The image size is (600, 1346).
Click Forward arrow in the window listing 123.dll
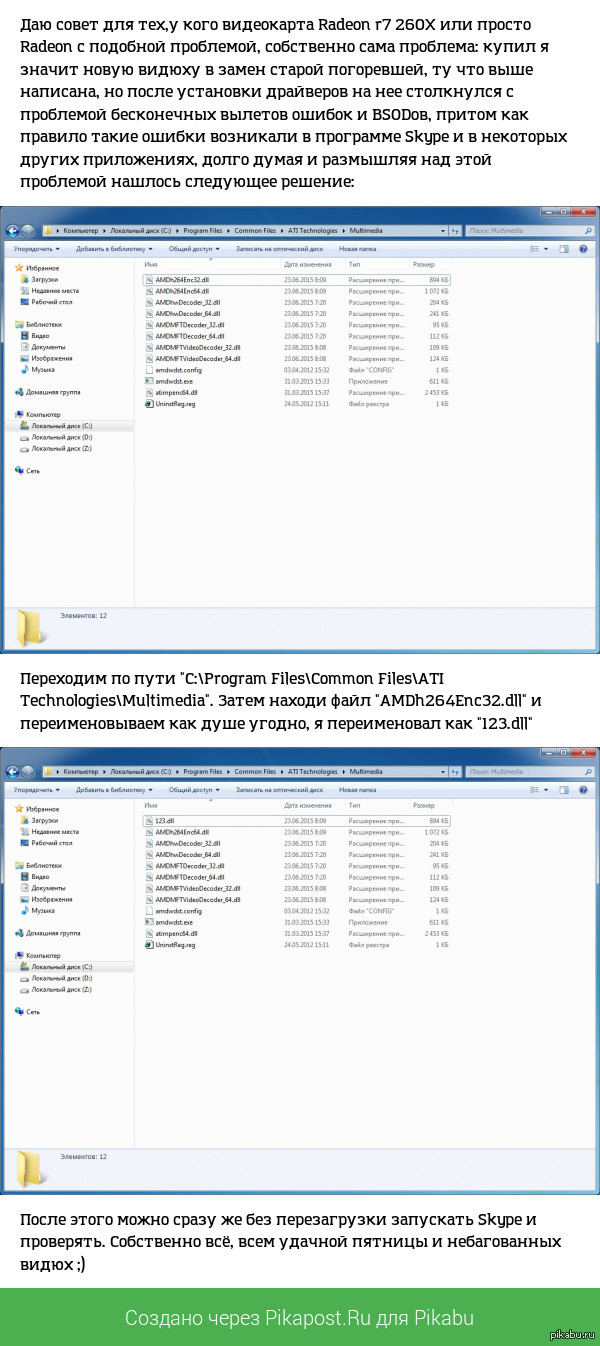point(29,772)
